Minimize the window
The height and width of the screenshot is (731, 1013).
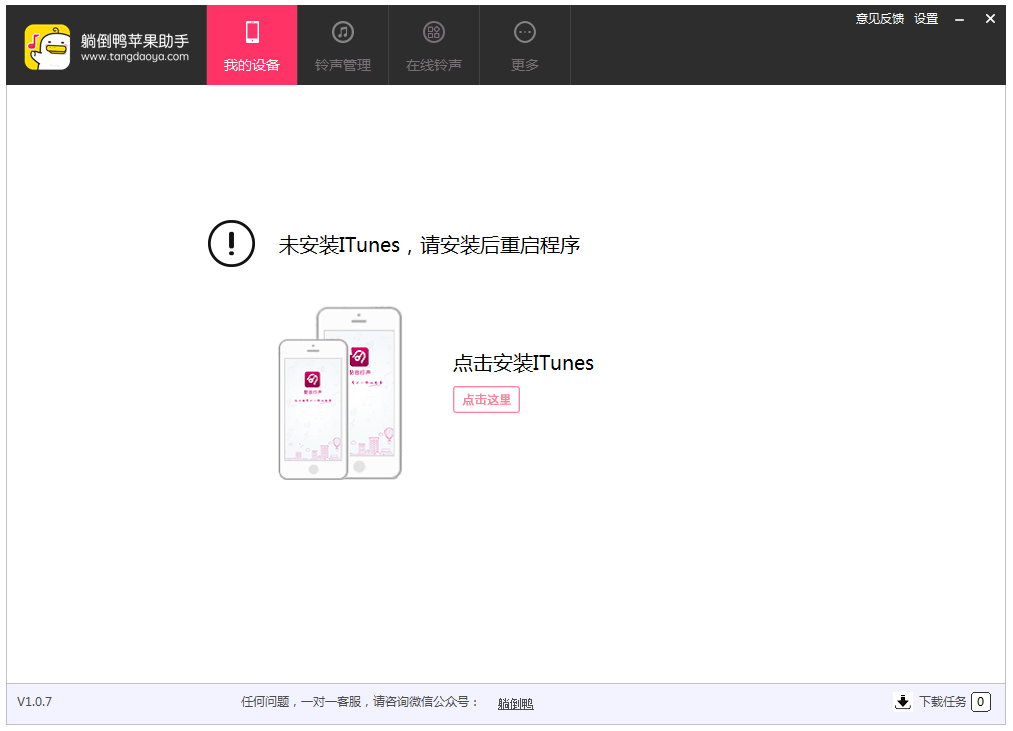pos(959,19)
